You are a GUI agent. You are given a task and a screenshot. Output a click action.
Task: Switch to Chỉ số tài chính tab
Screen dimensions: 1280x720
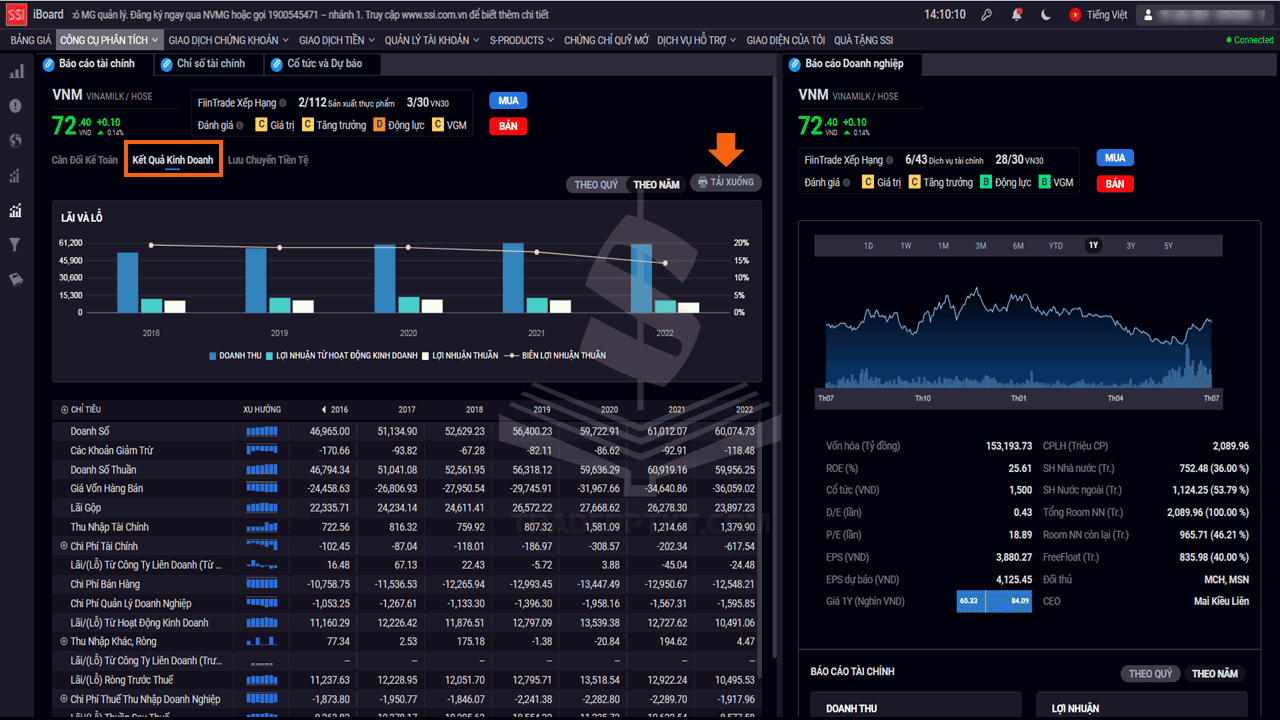point(210,63)
